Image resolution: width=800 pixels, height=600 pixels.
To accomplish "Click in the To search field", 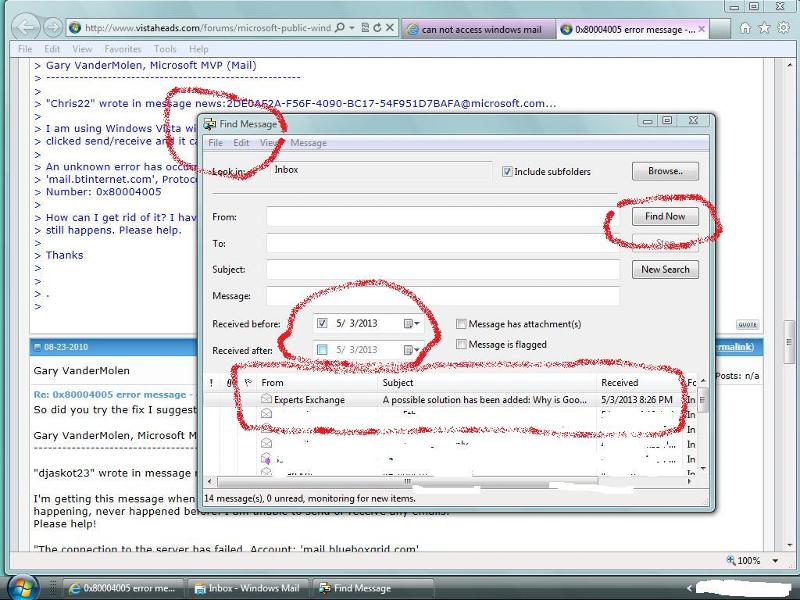I will coord(443,243).
